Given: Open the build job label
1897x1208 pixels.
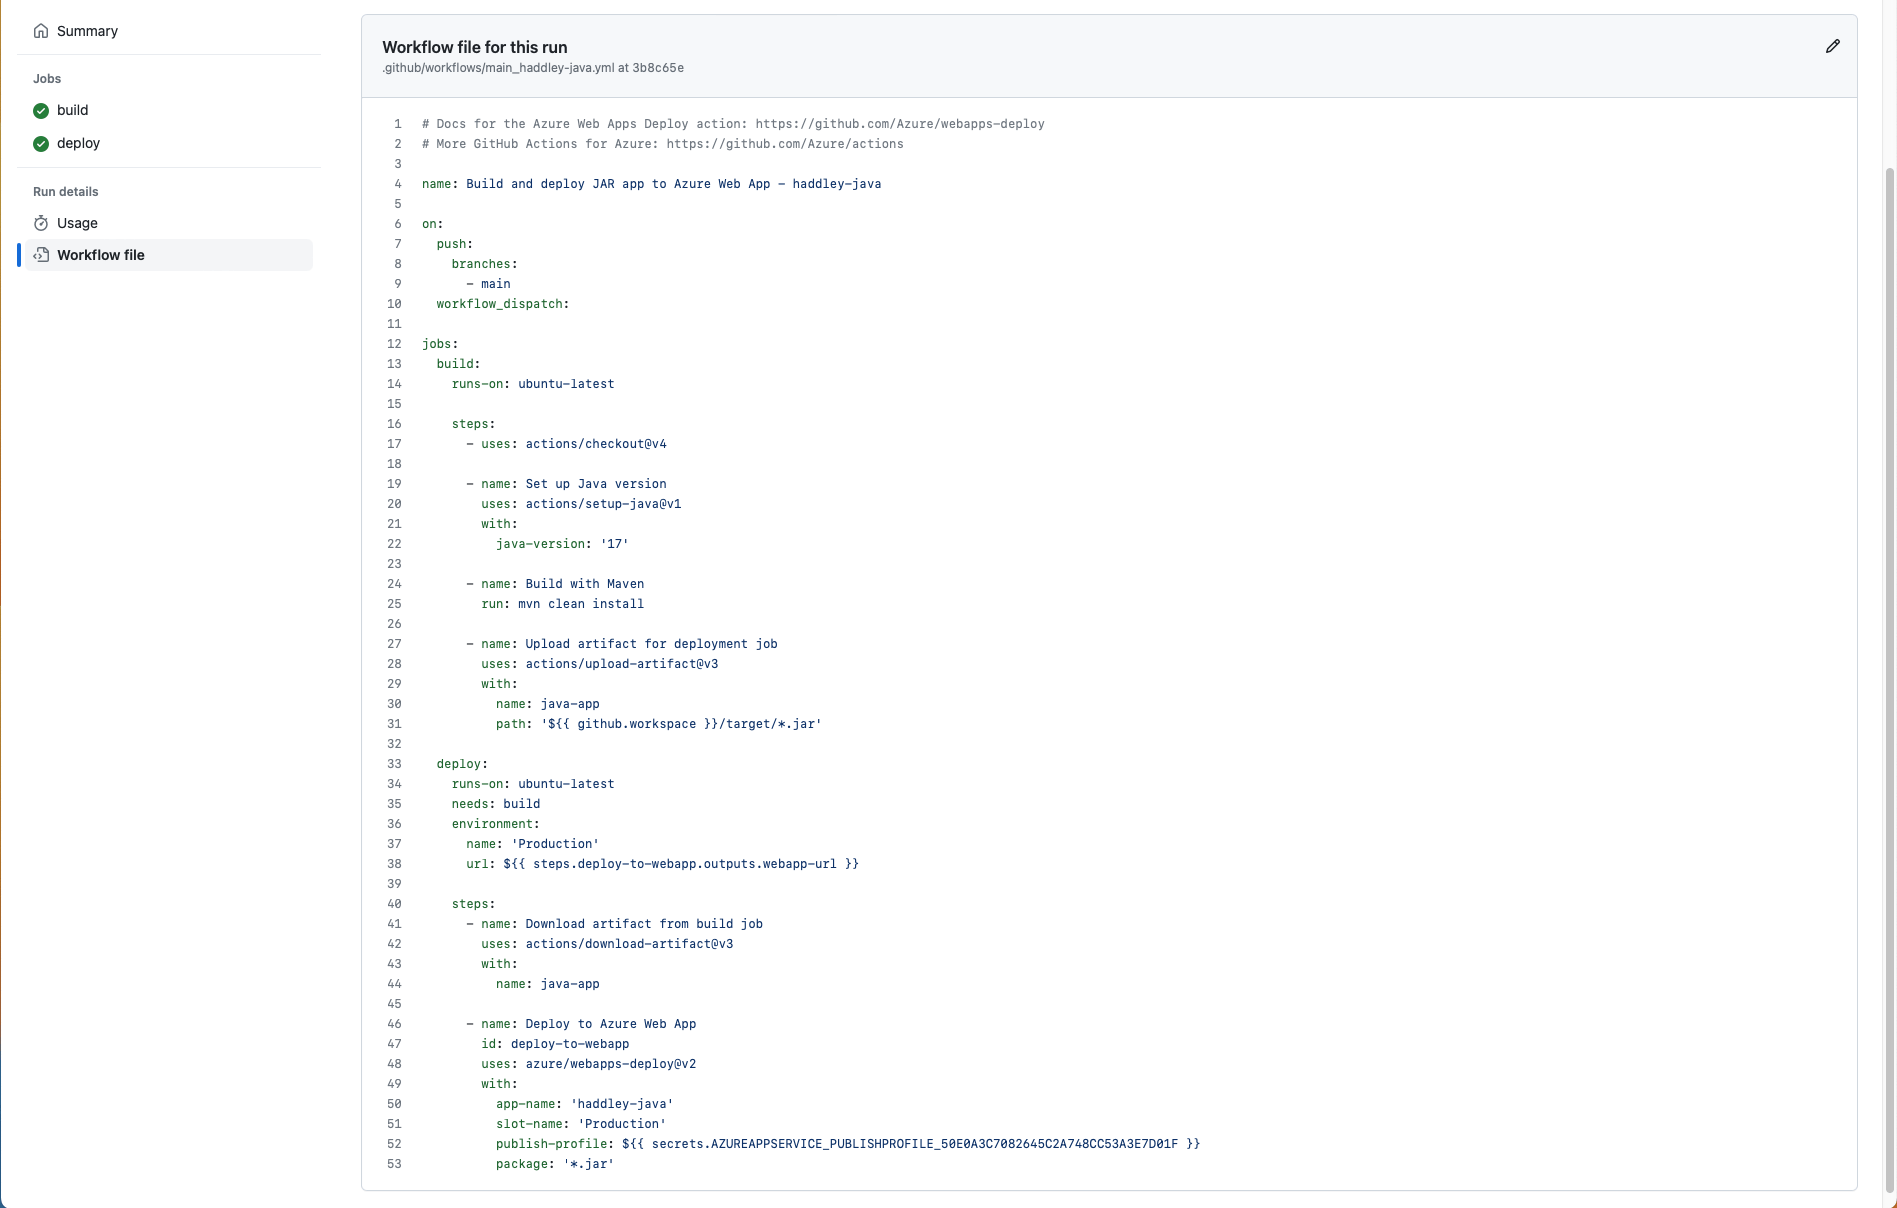Looking at the screenshot, I should (72, 110).
